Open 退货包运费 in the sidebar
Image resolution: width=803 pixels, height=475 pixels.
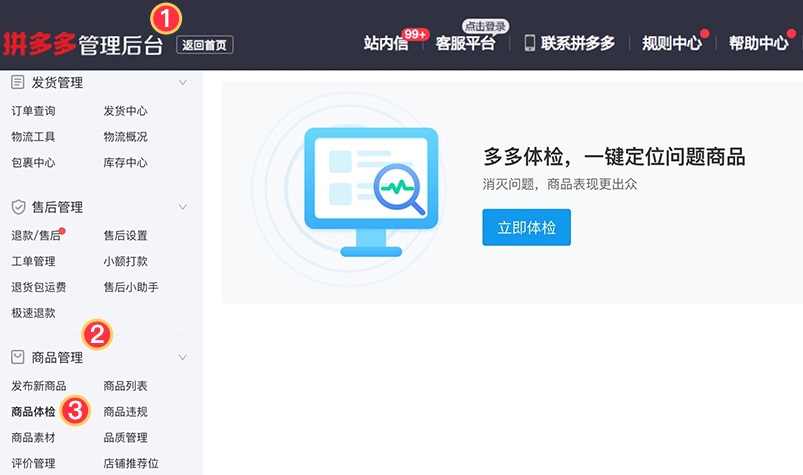(x=39, y=287)
